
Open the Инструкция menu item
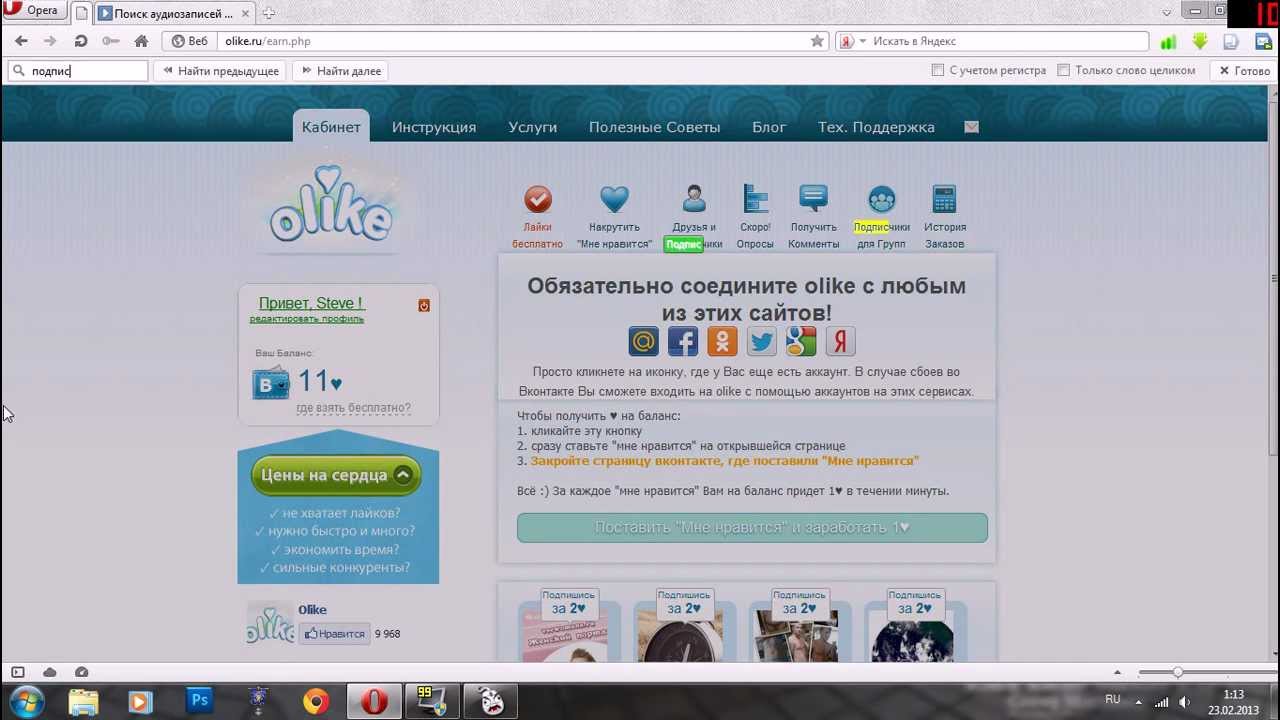click(434, 127)
